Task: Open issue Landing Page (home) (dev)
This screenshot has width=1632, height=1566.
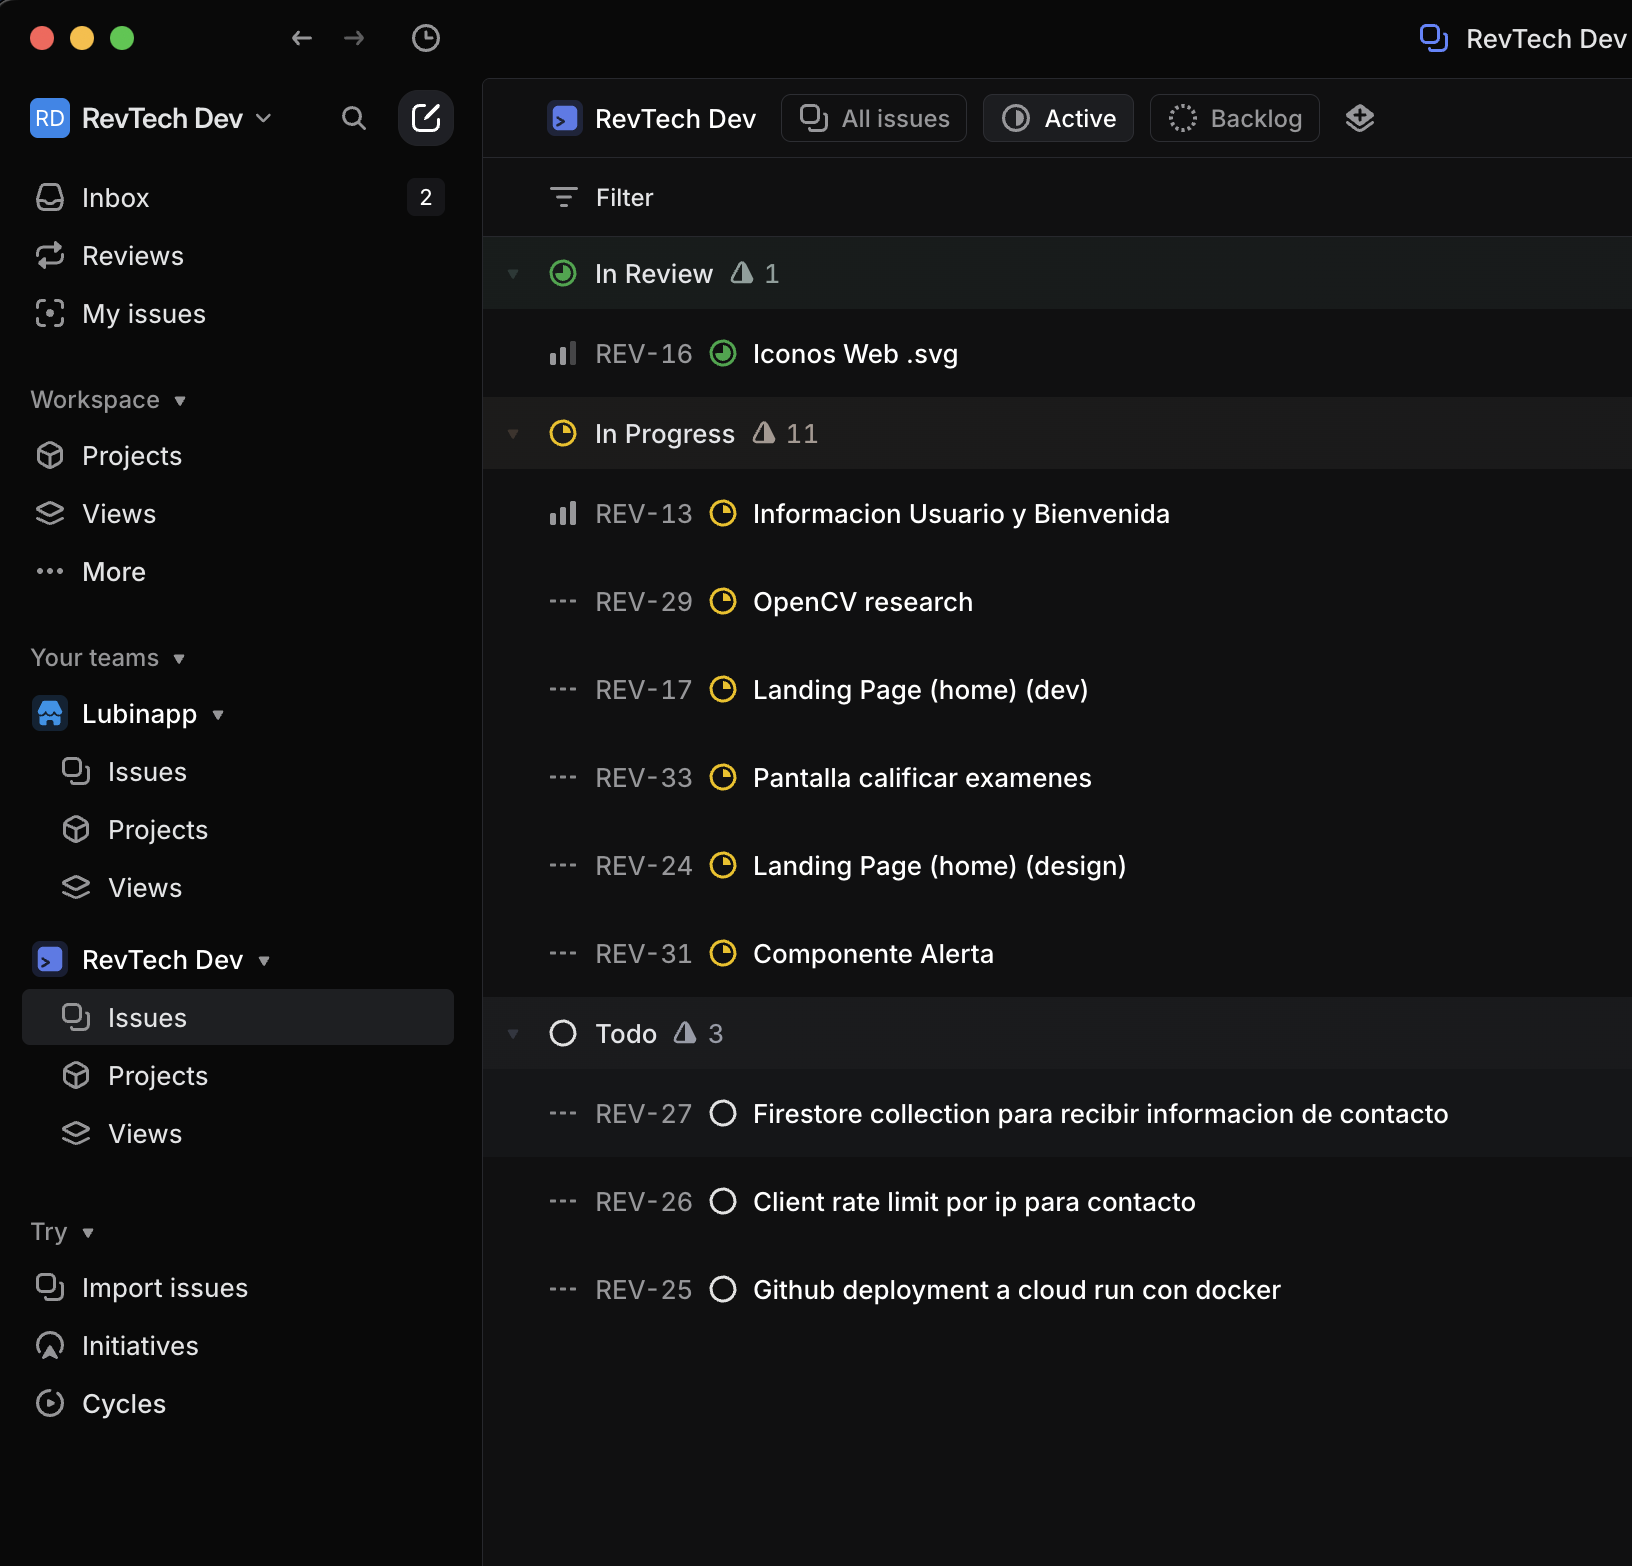Action: (x=920, y=690)
